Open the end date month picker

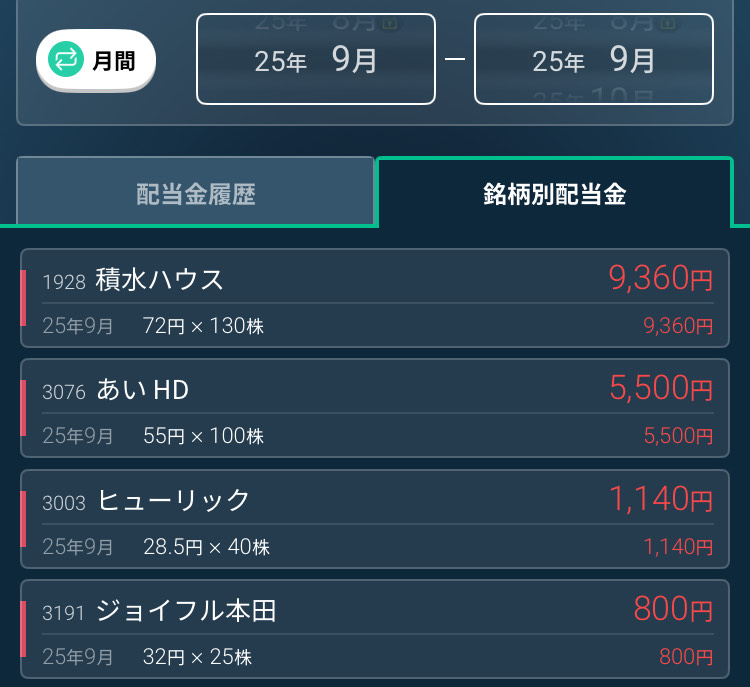[x=593, y=59]
